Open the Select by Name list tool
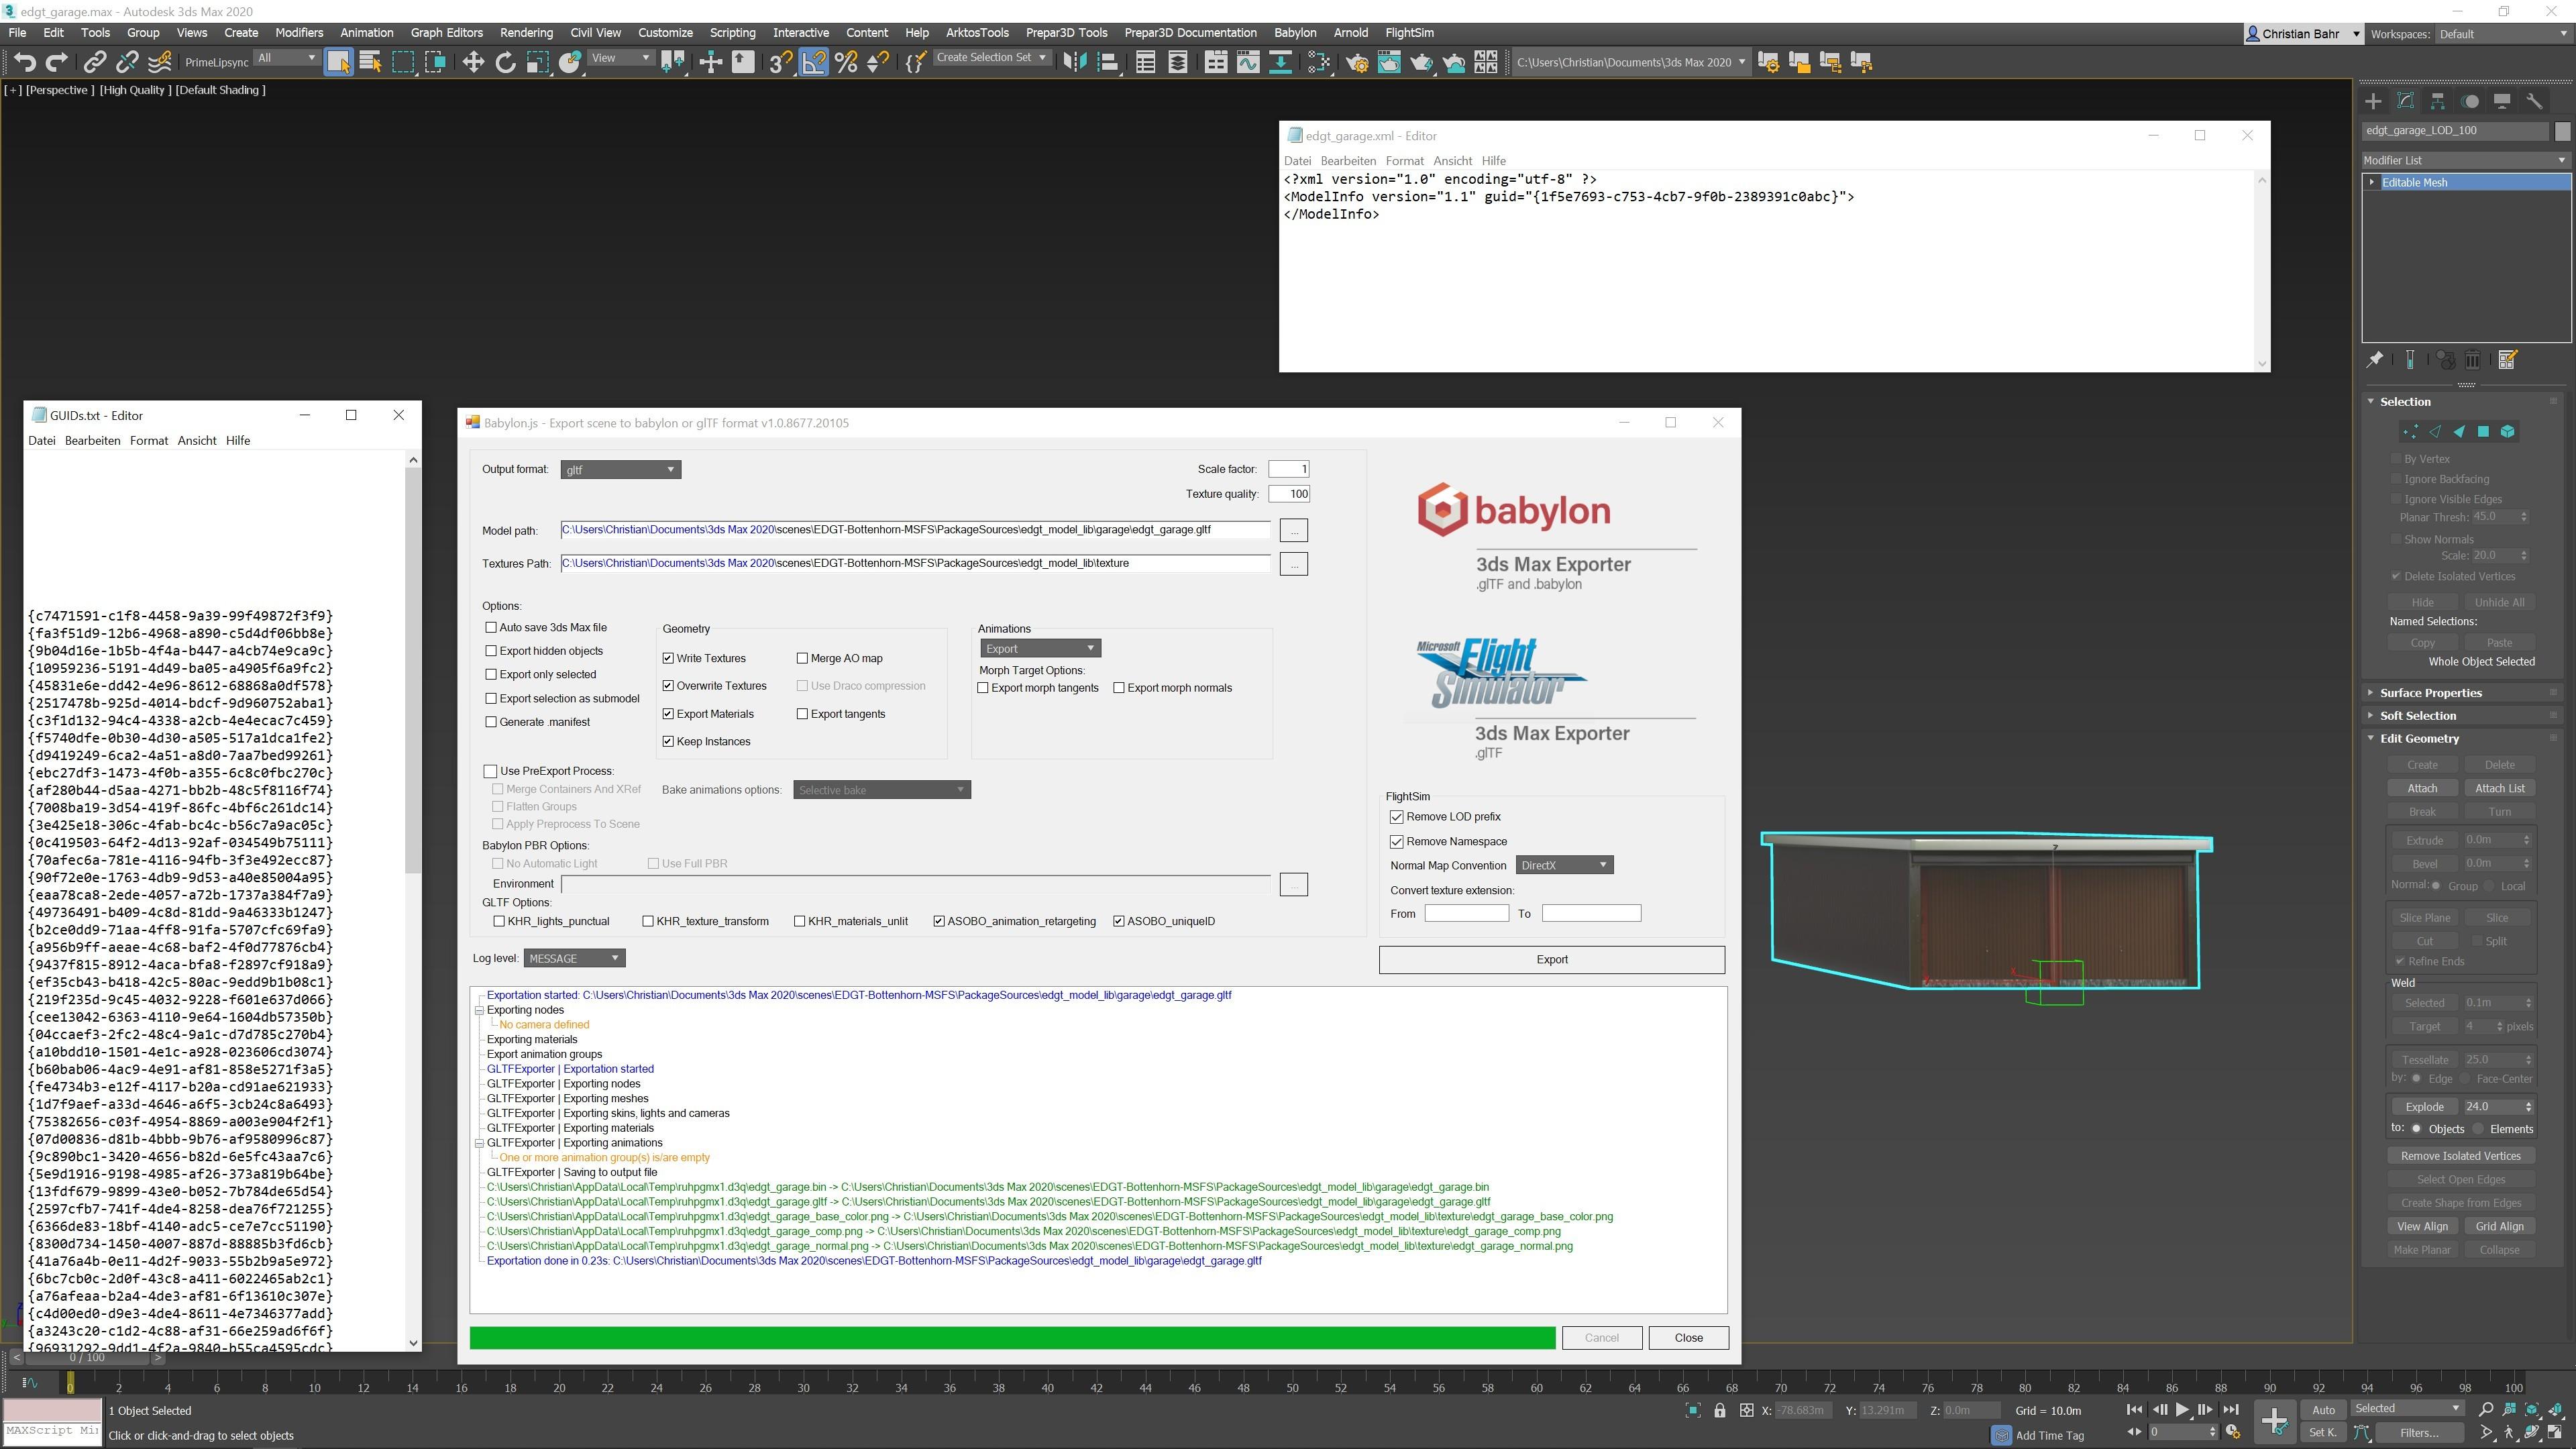The height and width of the screenshot is (1449, 2576). click(x=371, y=62)
